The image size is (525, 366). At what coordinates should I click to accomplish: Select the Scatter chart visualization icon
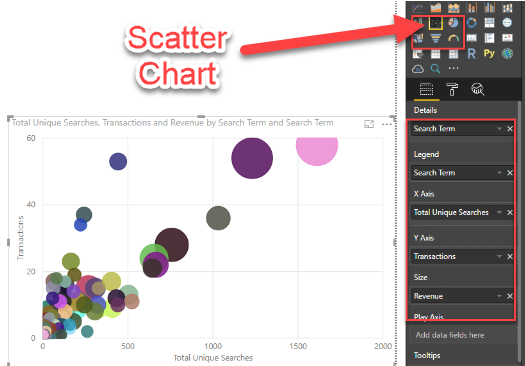tap(436, 23)
